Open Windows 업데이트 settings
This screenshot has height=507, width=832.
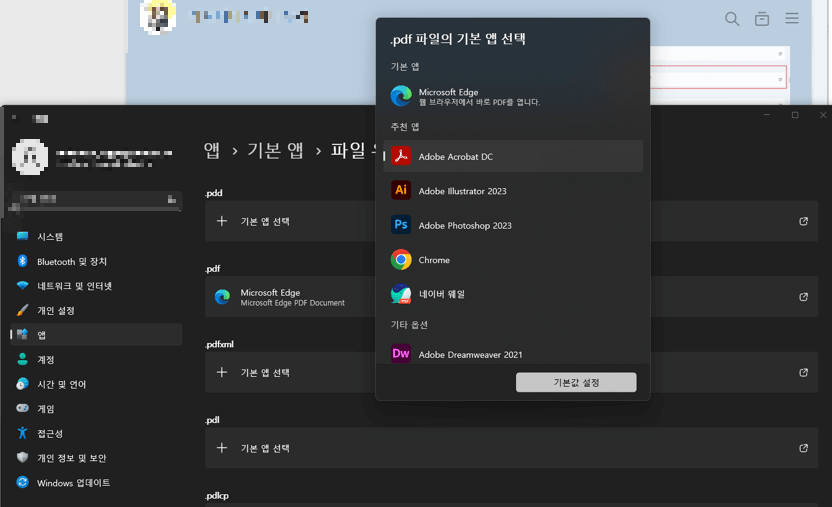[x=96, y=483]
